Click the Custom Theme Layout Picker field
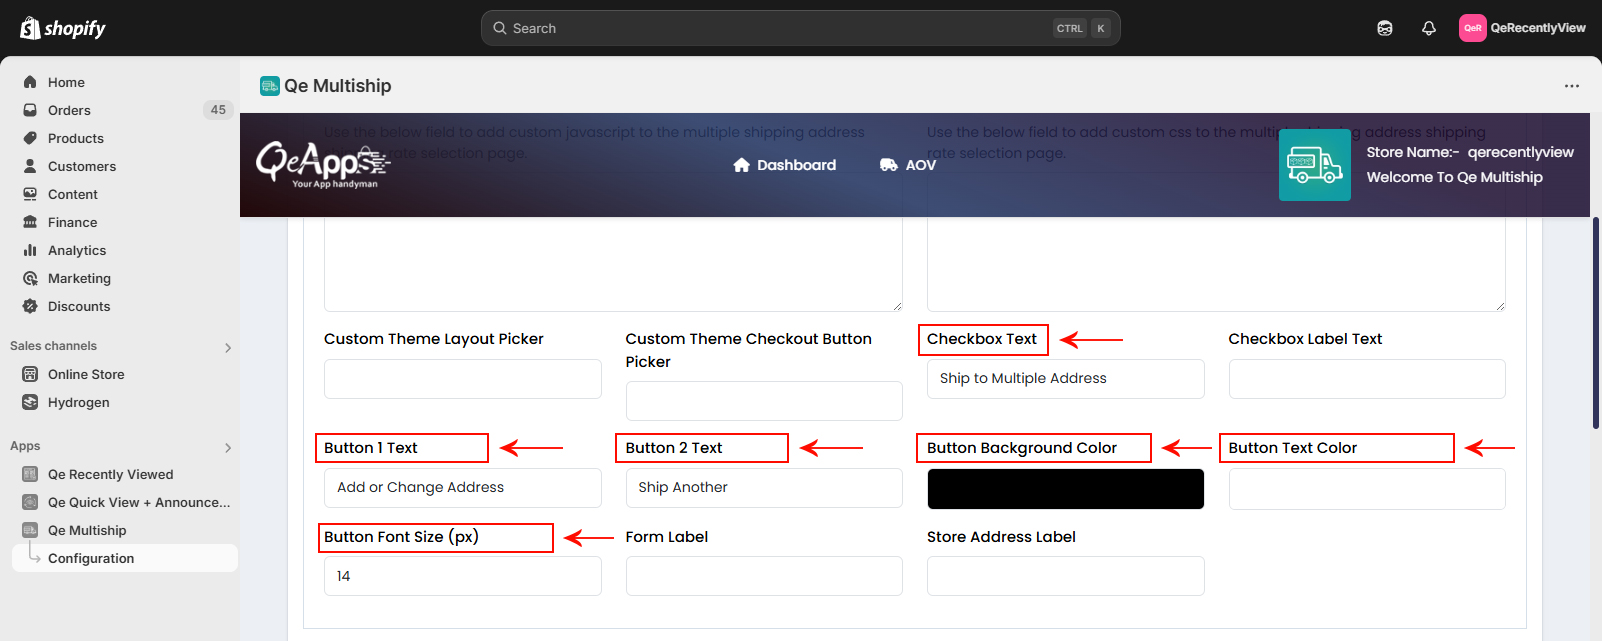Image resolution: width=1602 pixels, height=641 pixels. 463,379
